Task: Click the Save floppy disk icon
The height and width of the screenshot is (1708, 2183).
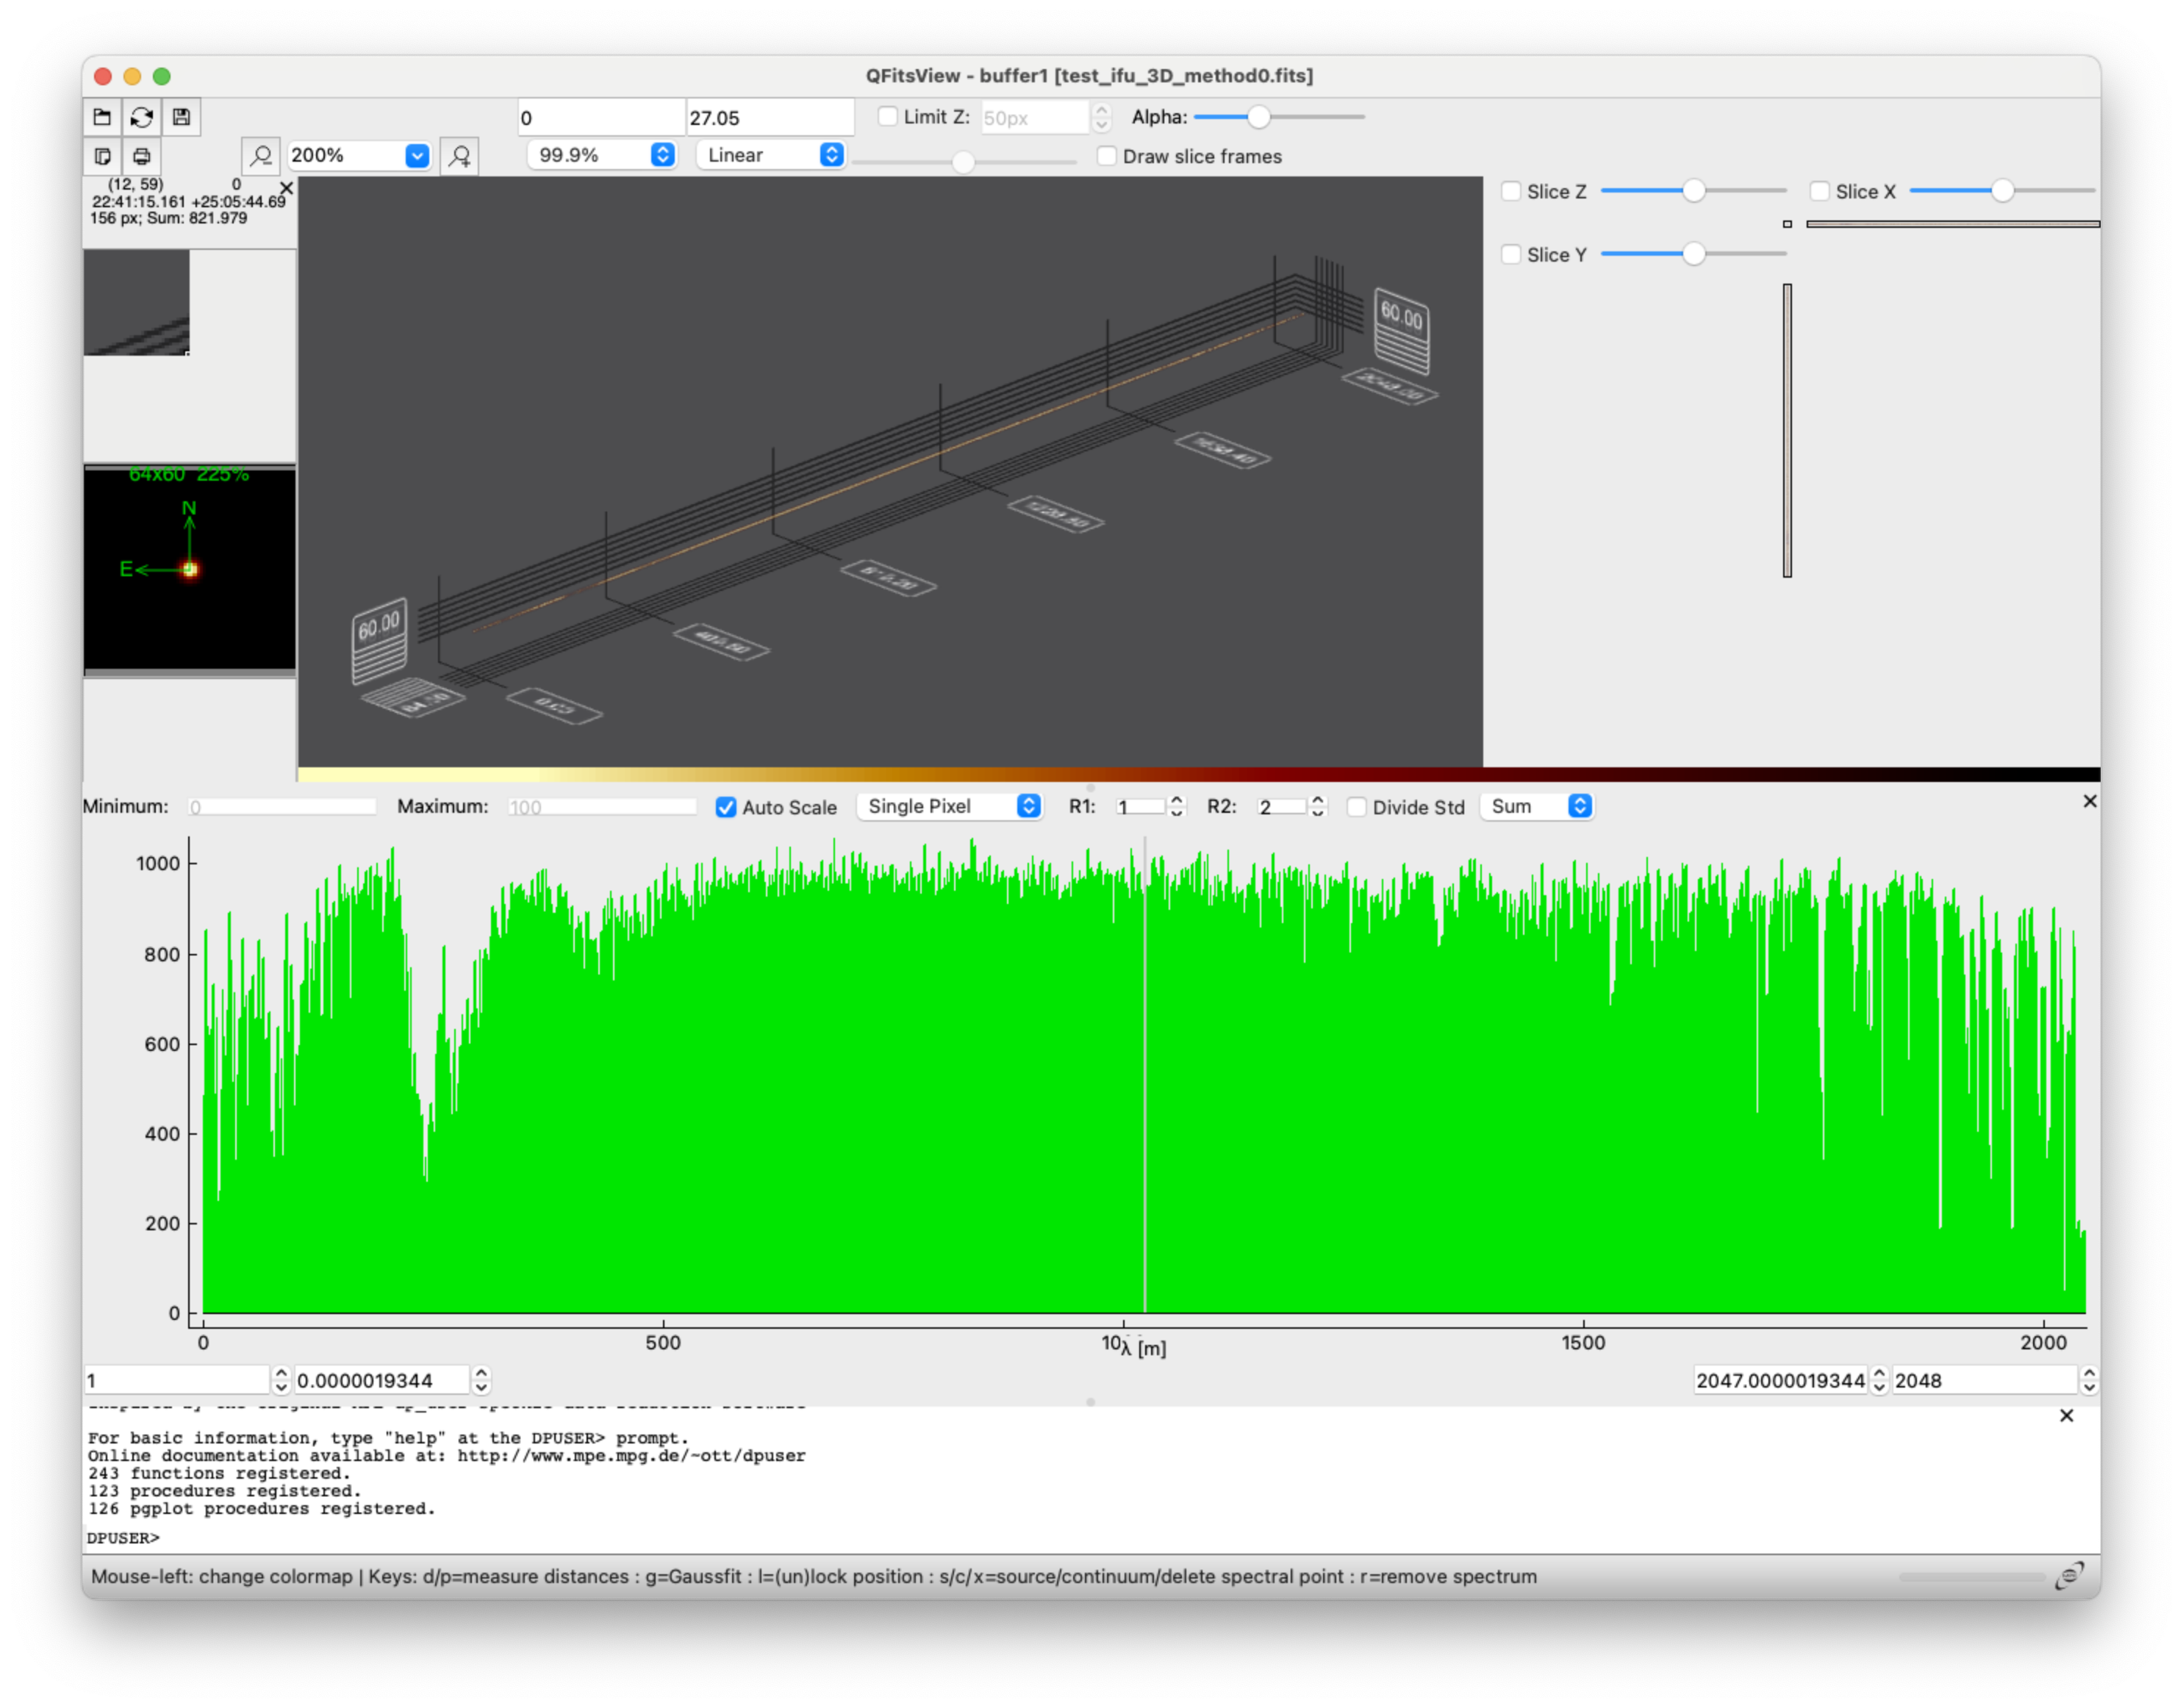Action: pyautogui.click(x=181, y=117)
